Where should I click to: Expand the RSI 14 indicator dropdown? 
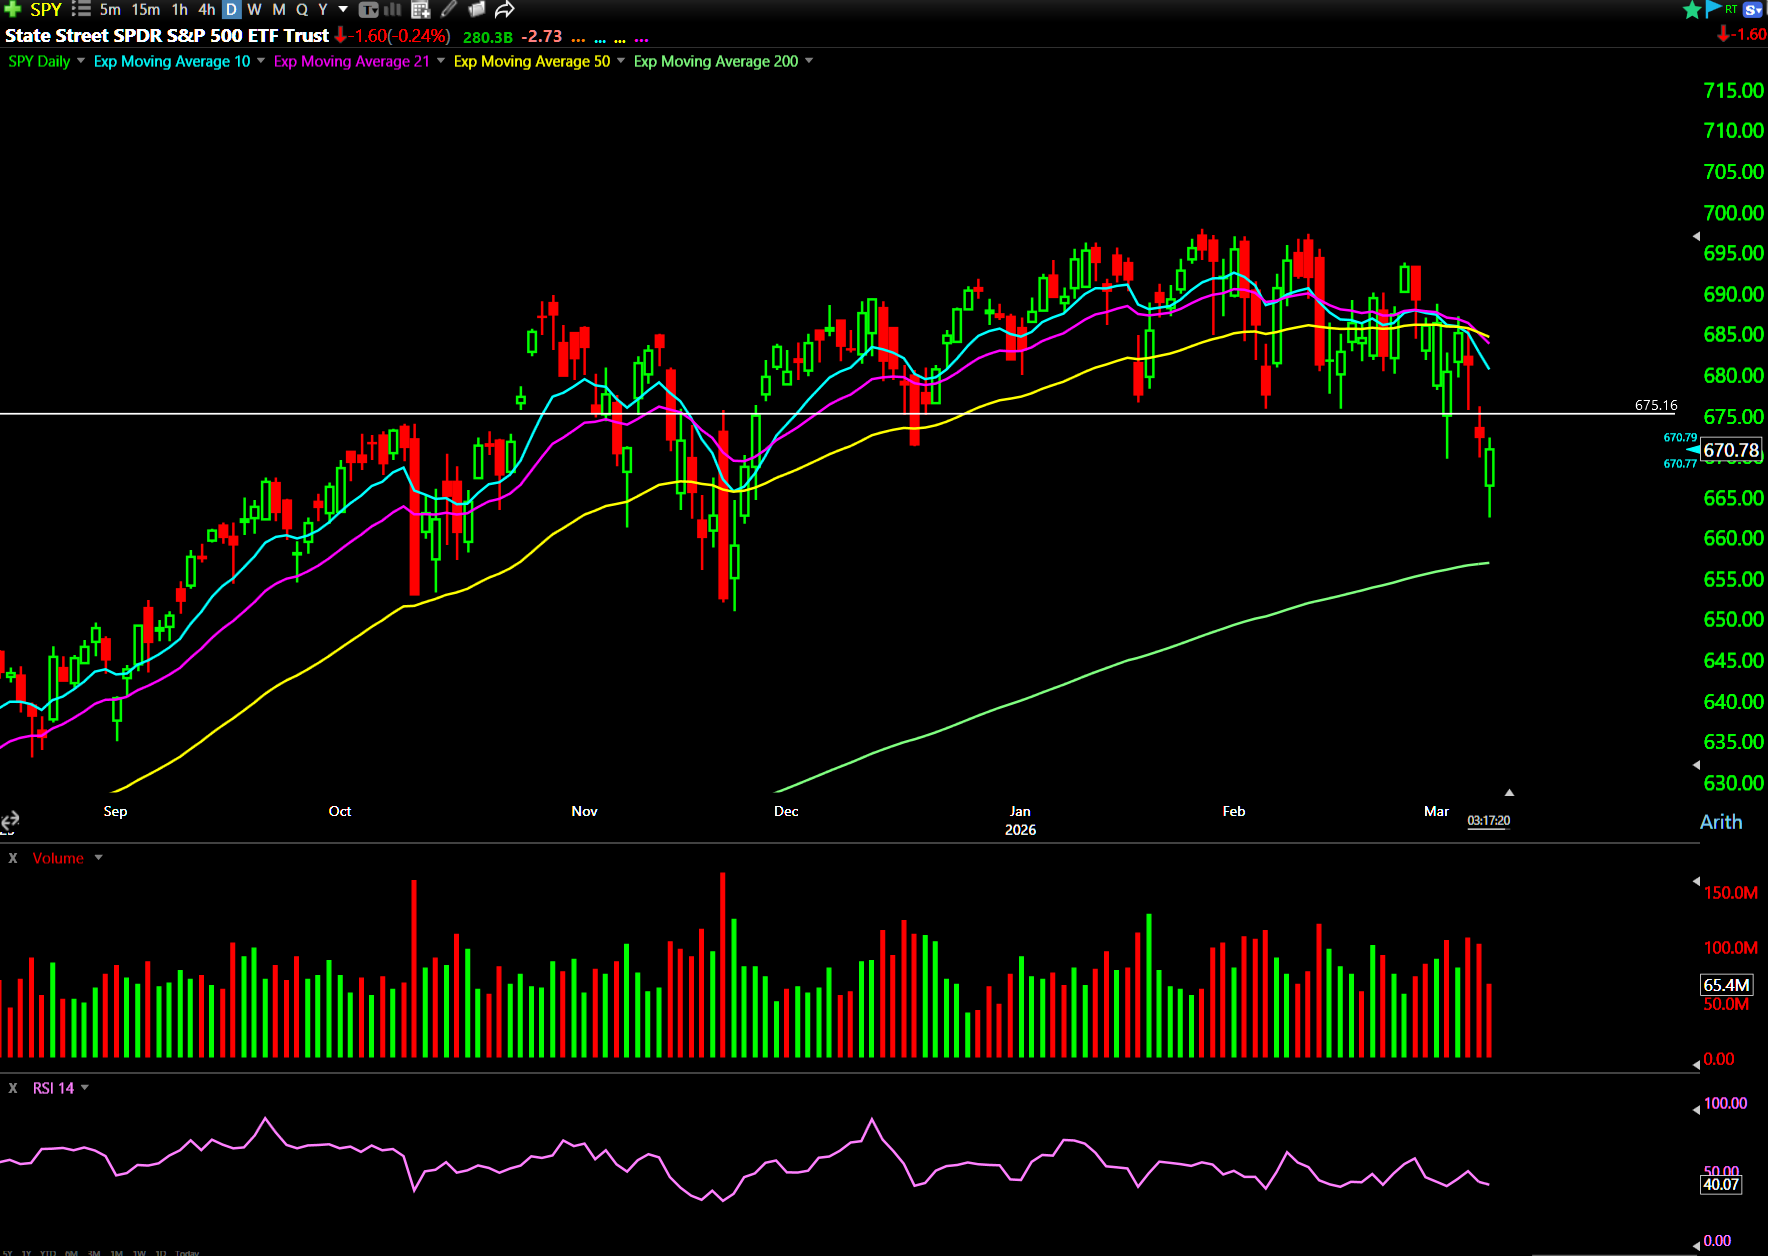[x=85, y=1088]
